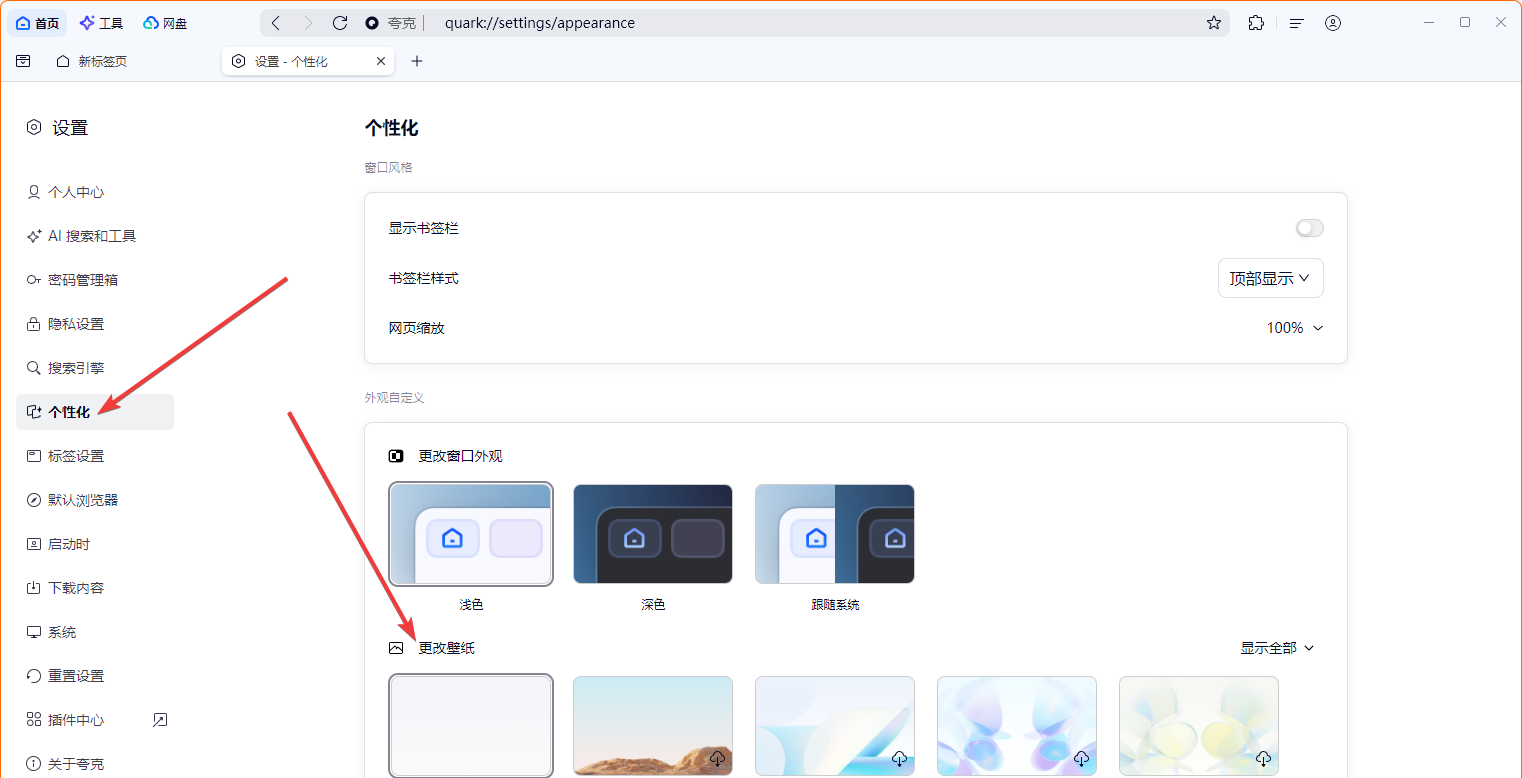1522x778 pixels.
Task: Download the desert wallpaper via cloud icon
Action: pos(718,759)
